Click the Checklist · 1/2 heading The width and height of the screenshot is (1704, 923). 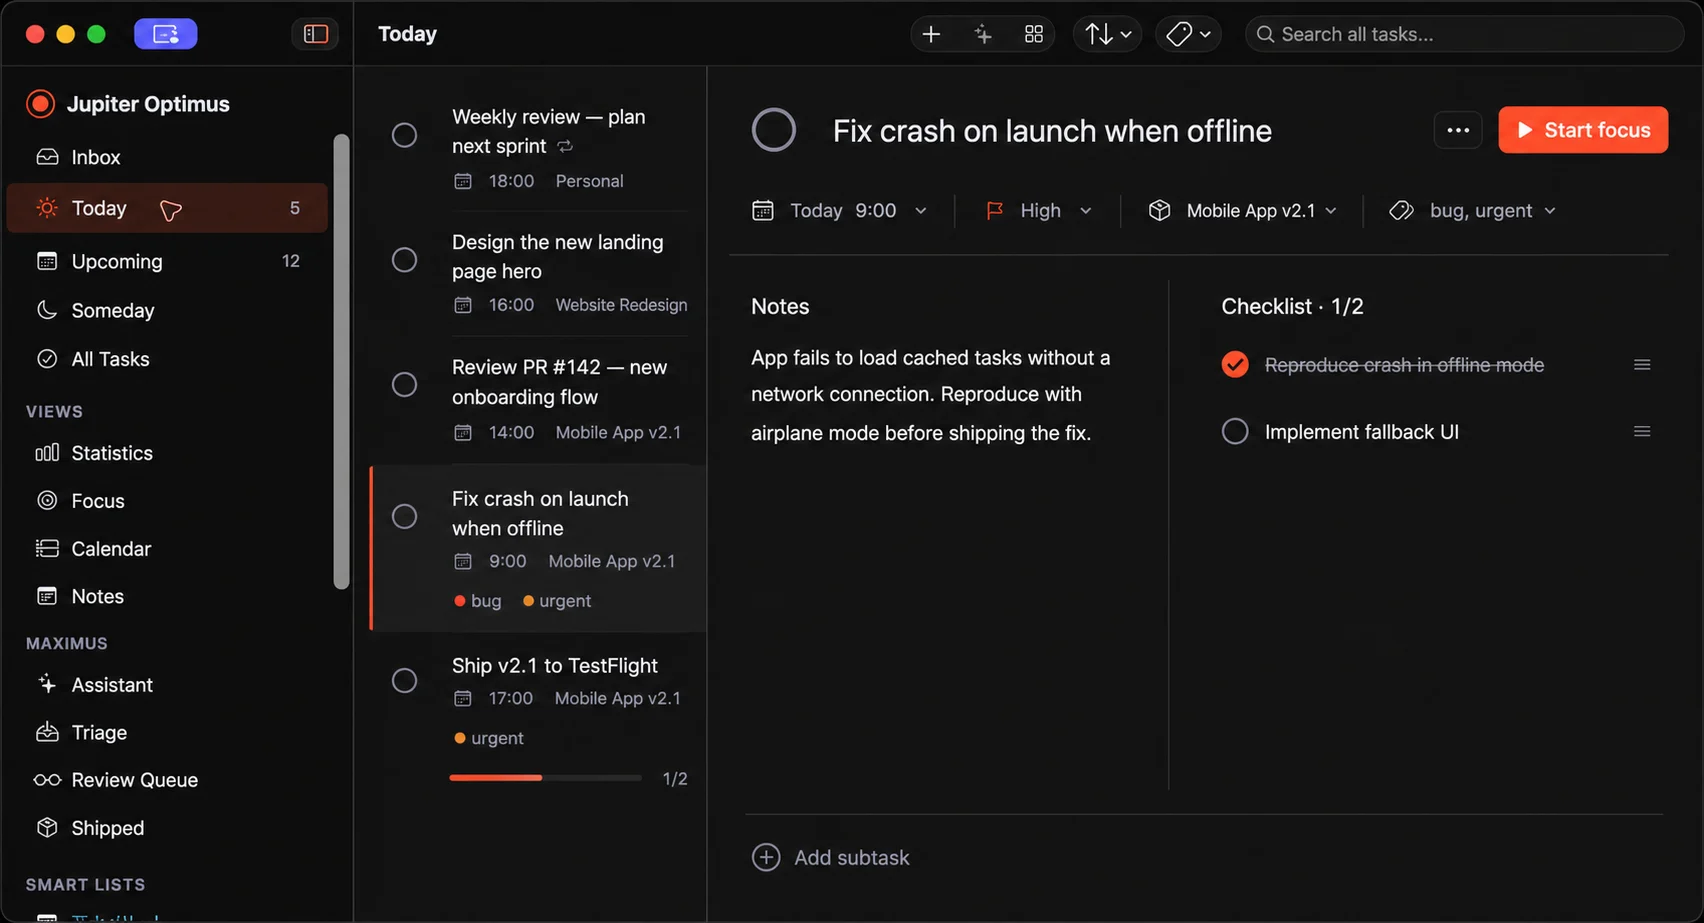coord(1292,307)
